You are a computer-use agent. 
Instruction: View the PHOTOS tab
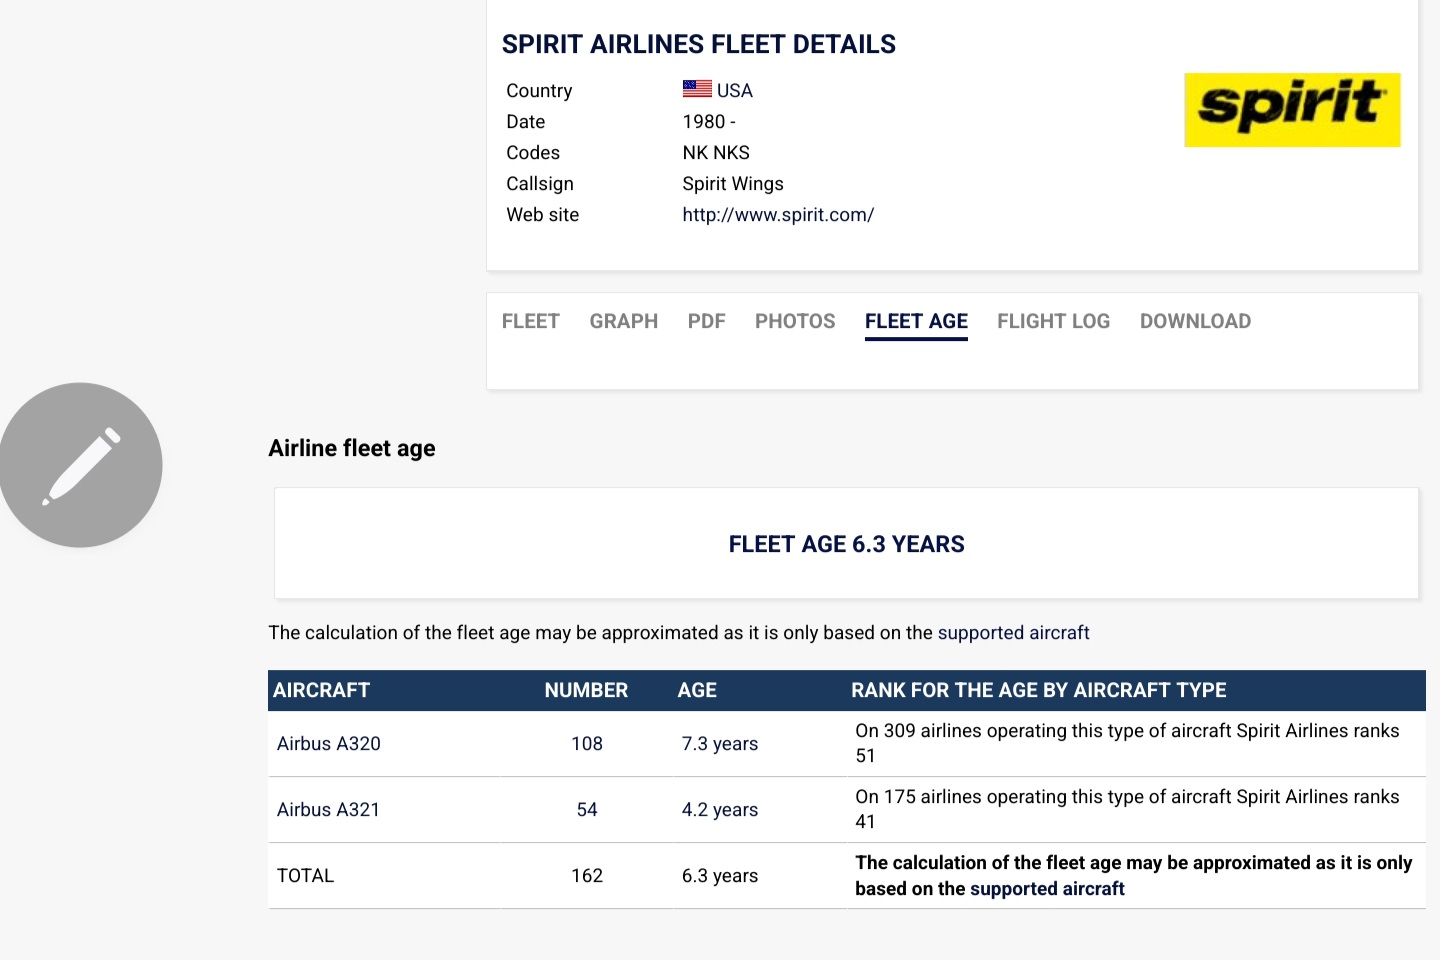(x=795, y=321)
